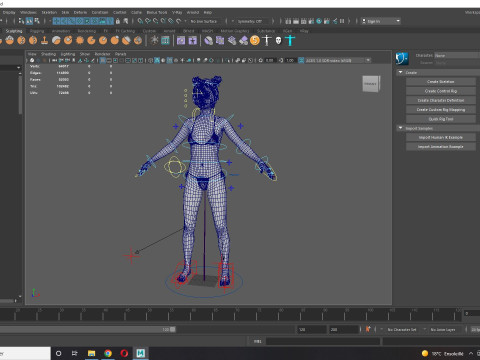Click the Create Skeleton button
The height and width of the screenshot is (360, 480).
click(x=441, y=82)
